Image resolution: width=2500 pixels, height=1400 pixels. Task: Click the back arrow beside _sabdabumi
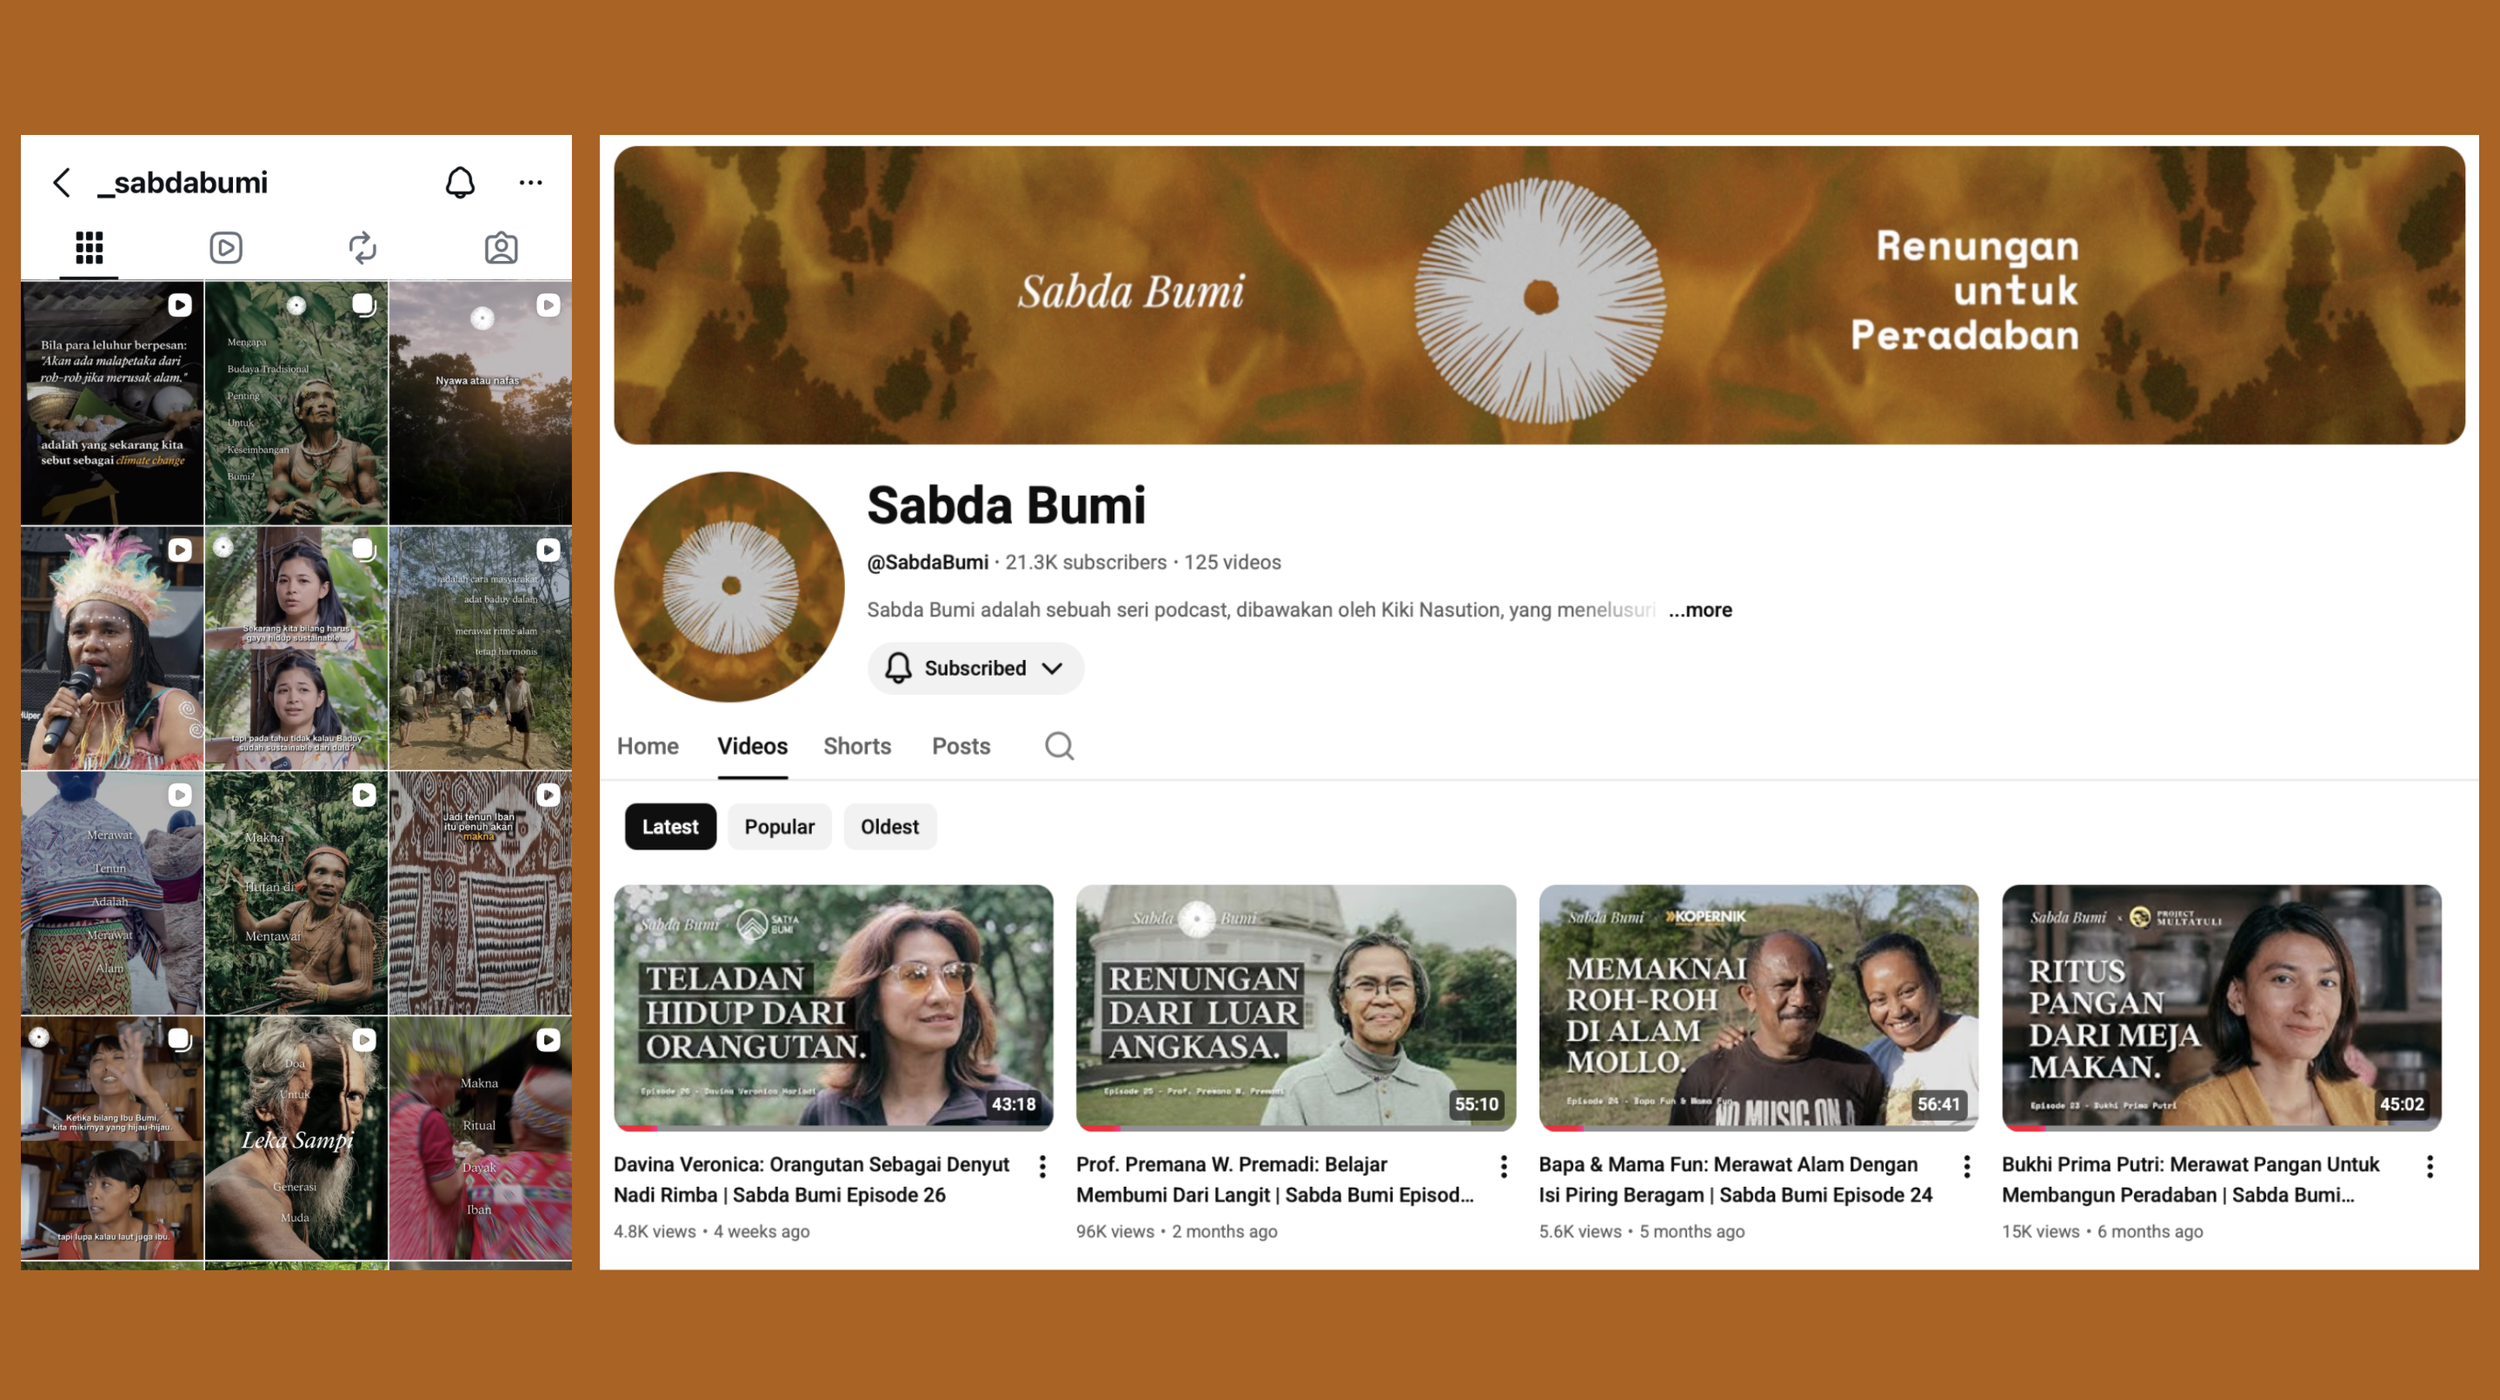(x=62, y=182)
